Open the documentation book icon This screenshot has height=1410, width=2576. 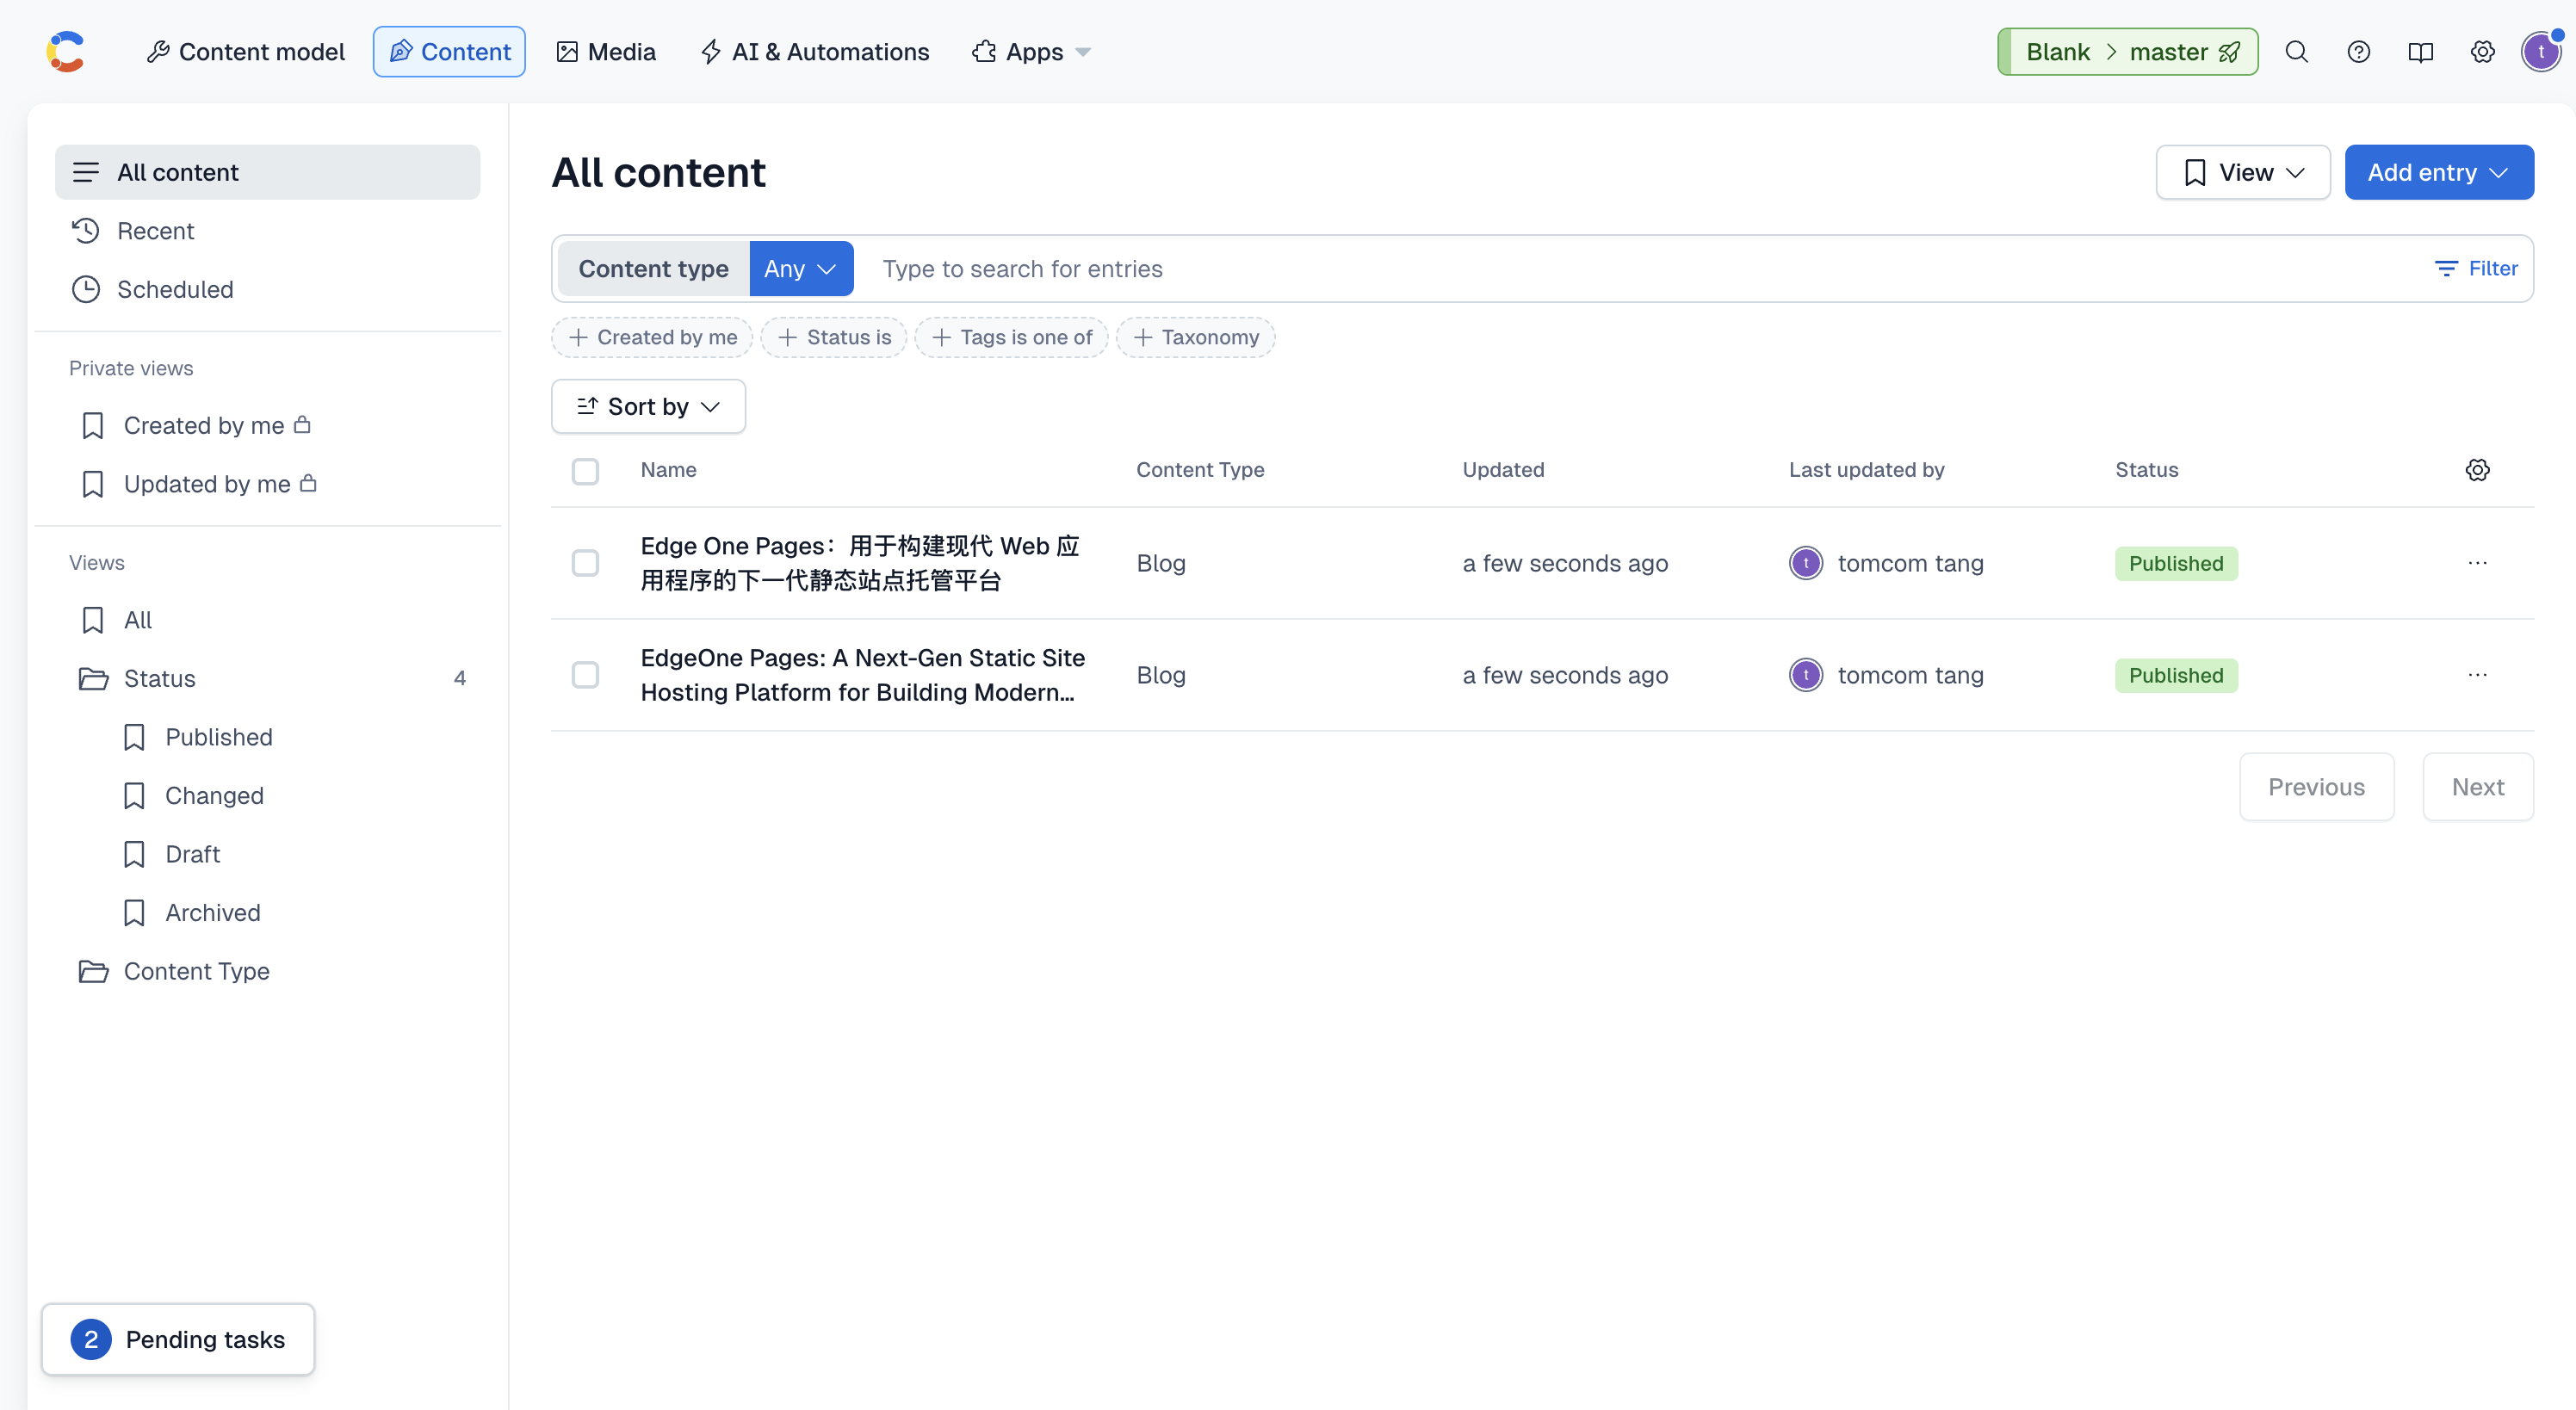pyautogui.click(x=2420, y=51)
